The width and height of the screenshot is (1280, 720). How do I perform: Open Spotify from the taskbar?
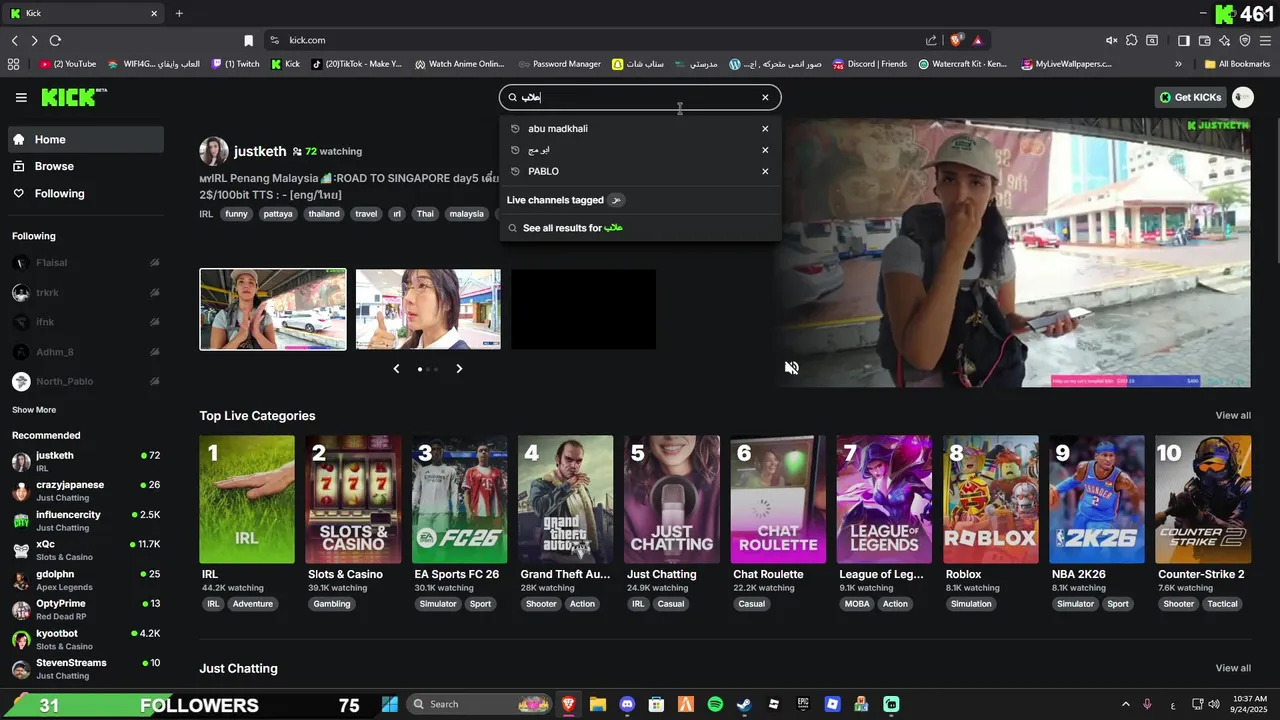click(x=715, y=704)
